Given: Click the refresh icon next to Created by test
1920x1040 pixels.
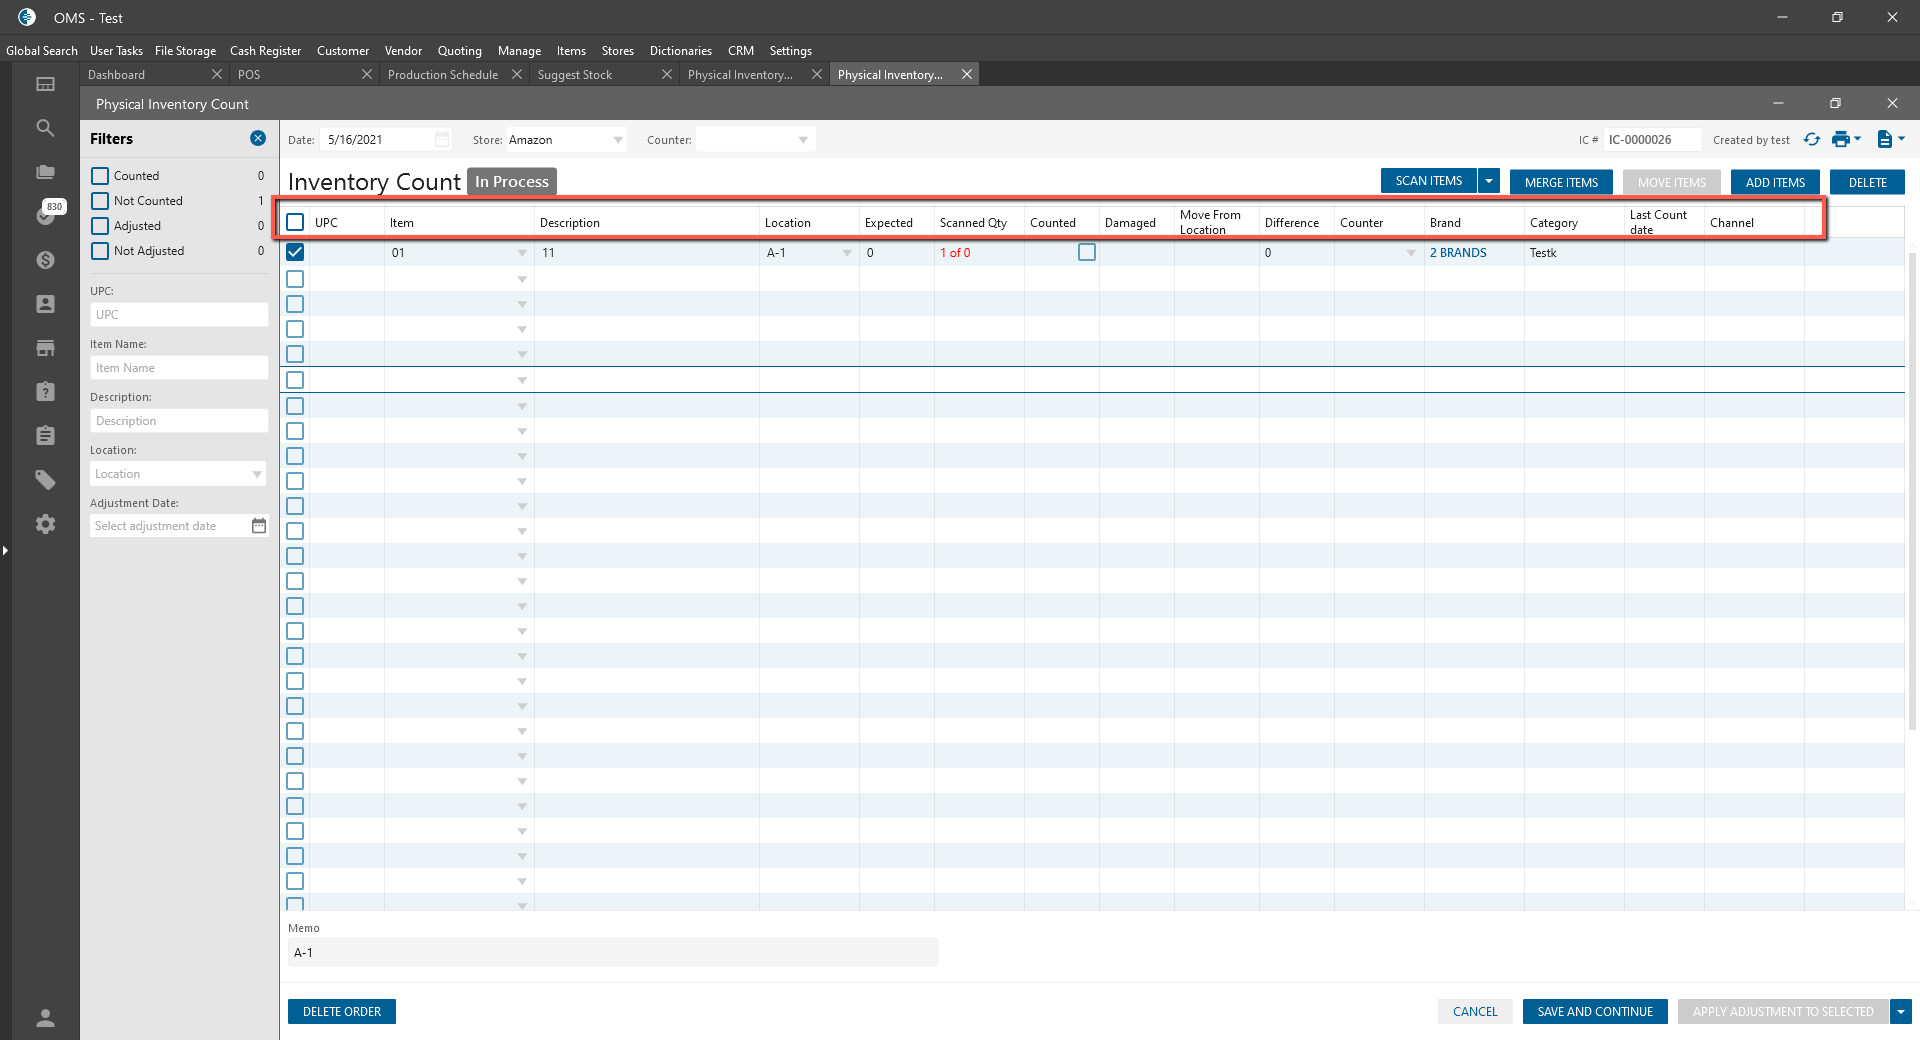Looking at the screenshot, I should [1811, 140].
